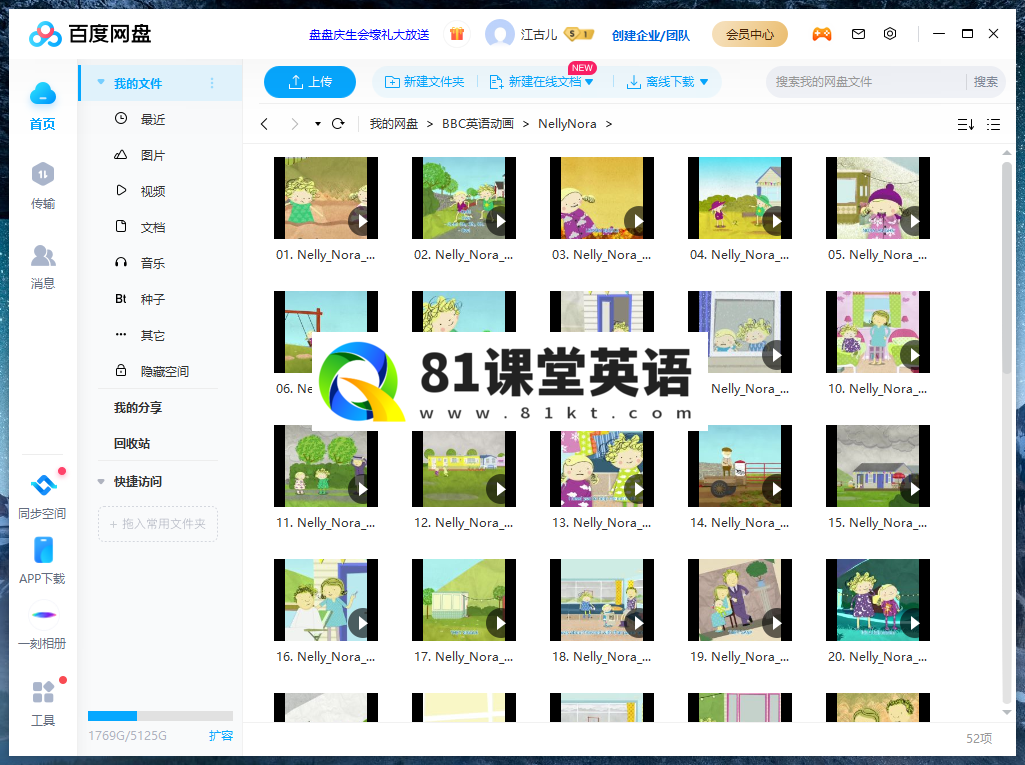Open the navigation history dropdown arrow

(x=318, y=124)
